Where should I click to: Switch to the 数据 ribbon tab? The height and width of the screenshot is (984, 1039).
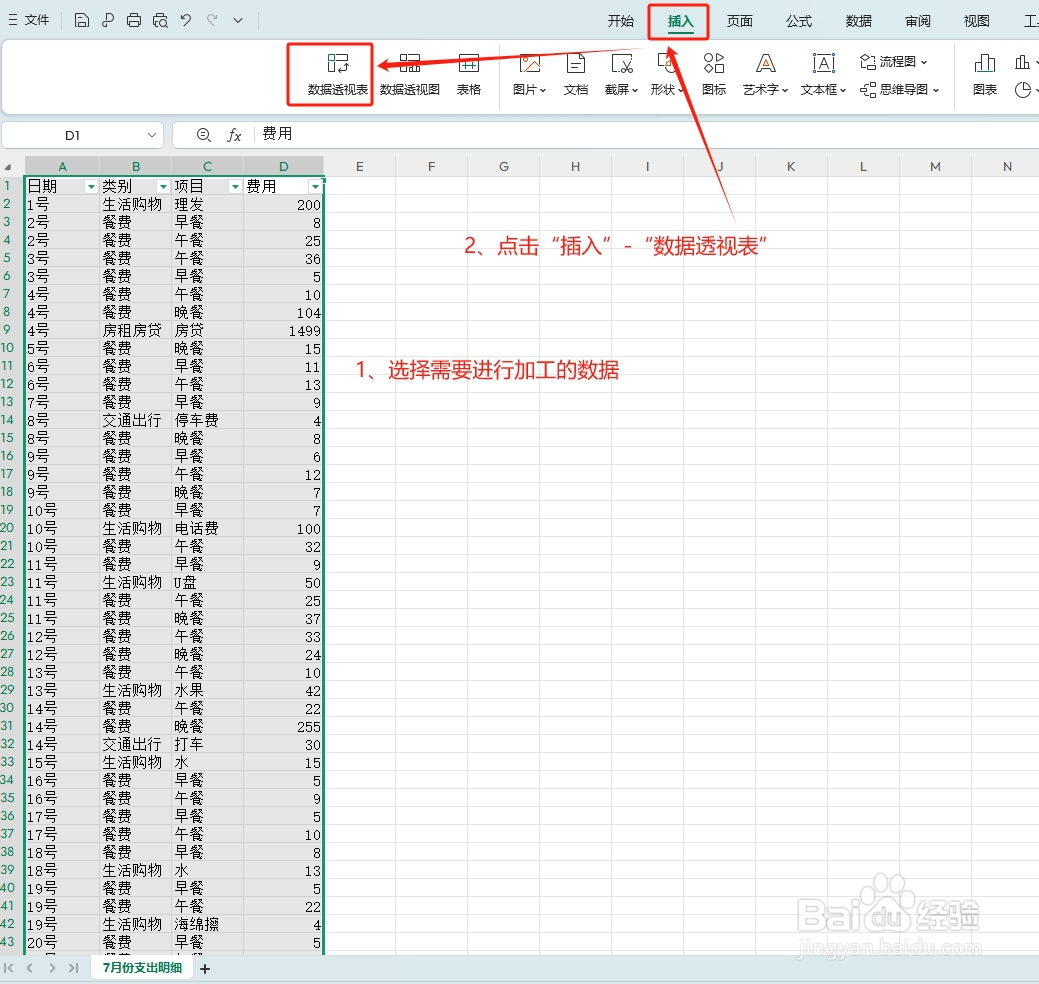coord(857,20)
